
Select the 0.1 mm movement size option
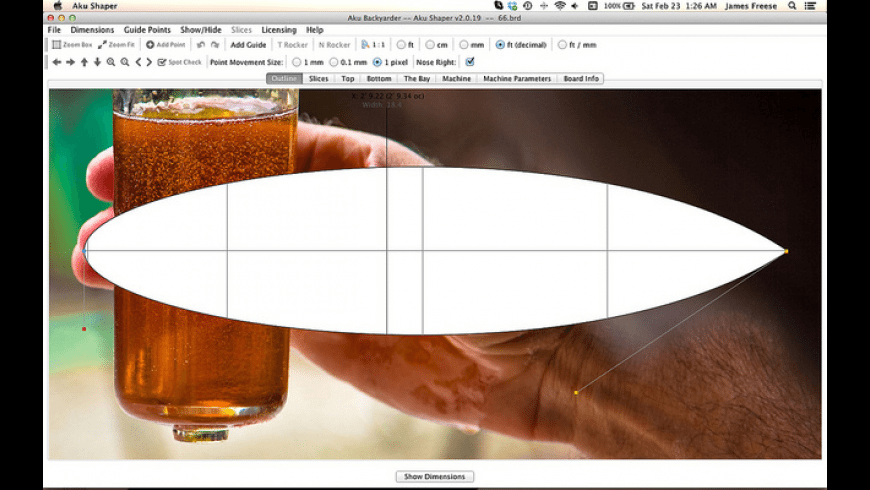click(334, 62)
